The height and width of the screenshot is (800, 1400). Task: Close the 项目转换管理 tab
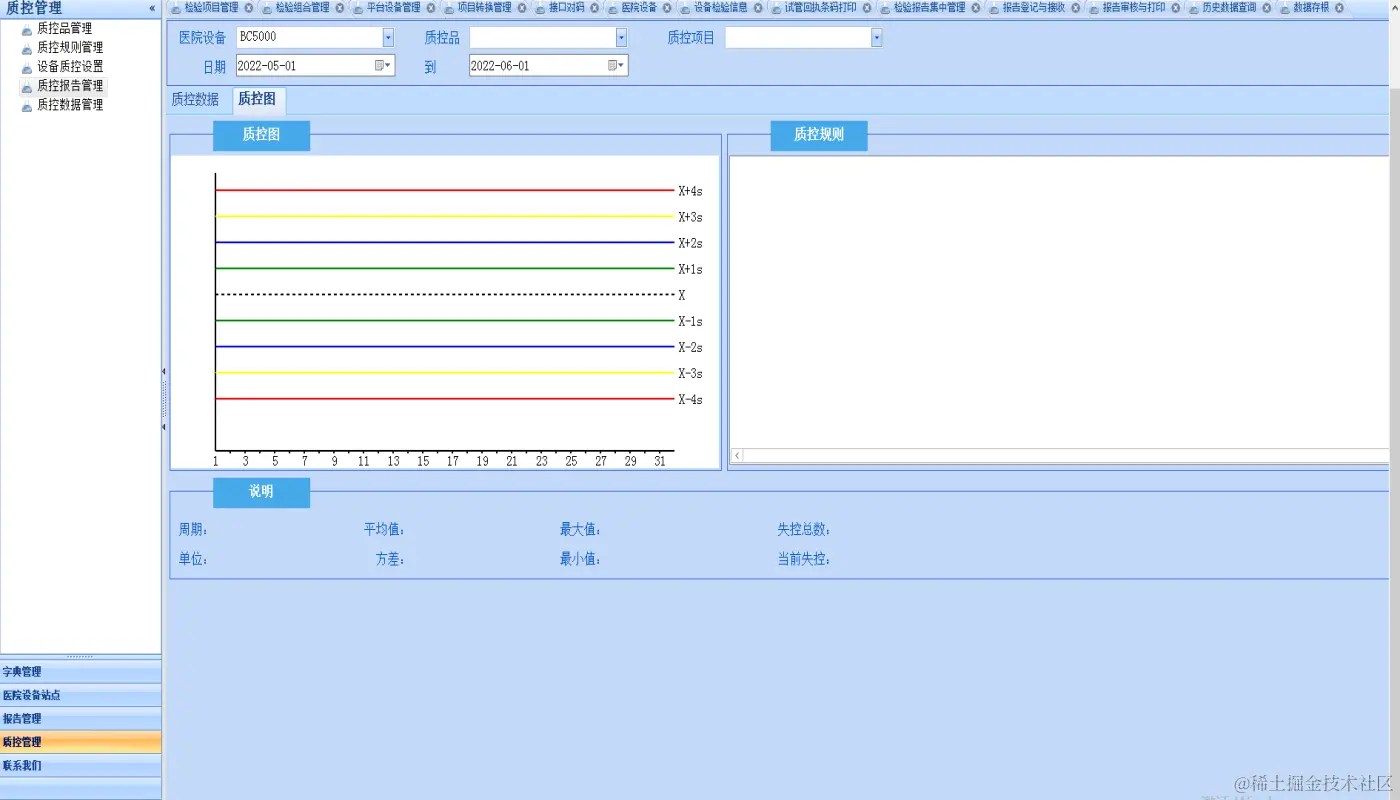(522, 8)
